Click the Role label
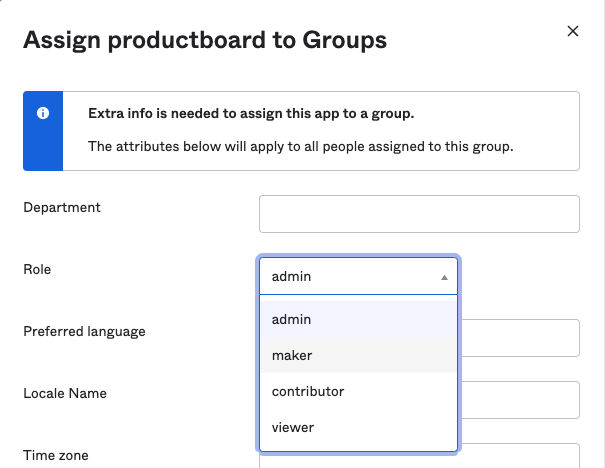 37,269
